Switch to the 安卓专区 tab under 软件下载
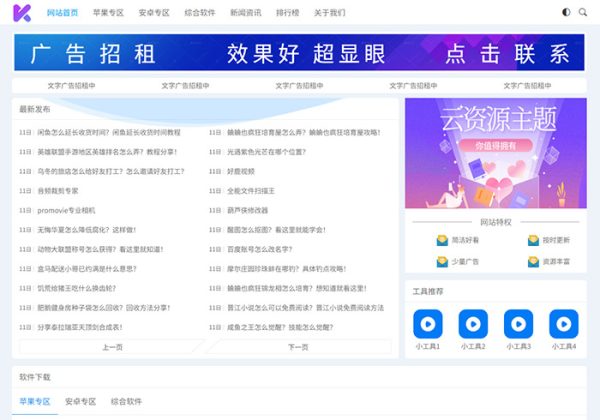600x420 pixels. 81,401
